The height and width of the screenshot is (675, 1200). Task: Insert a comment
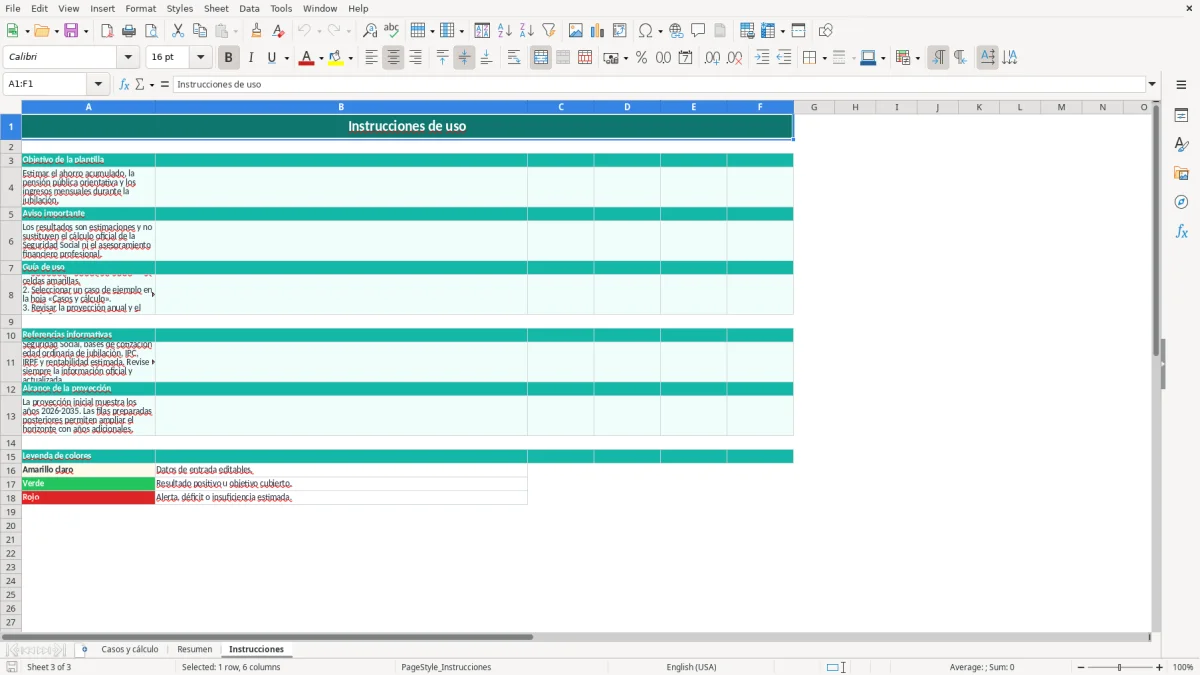pyautogui.click(x=698, y=31)
